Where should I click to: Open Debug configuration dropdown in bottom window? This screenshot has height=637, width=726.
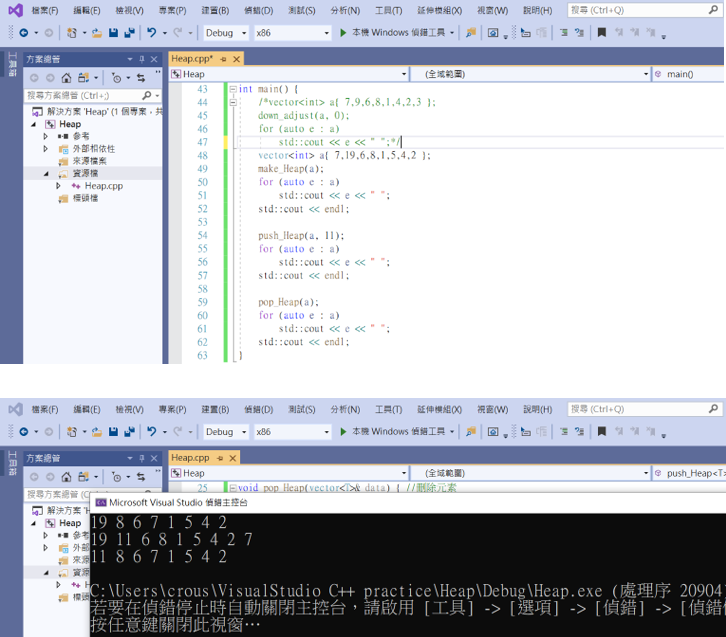pos(226,432)
